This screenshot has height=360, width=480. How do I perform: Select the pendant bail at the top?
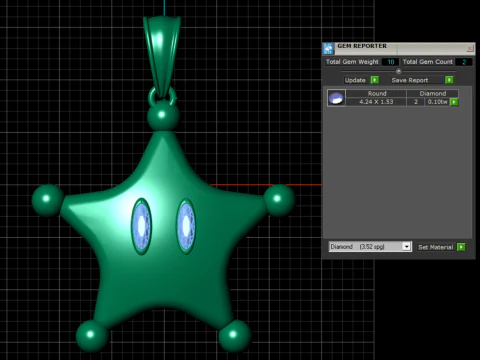tap(162, 57)
